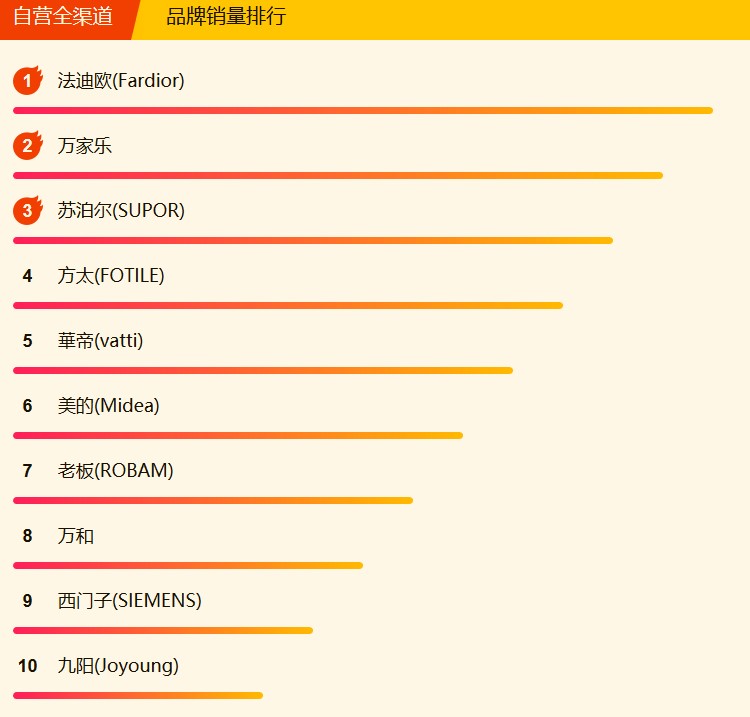Screen dimensions: 750x717
Task: Click the rank 2 flame badge
Action: click(x=28, y=146)
